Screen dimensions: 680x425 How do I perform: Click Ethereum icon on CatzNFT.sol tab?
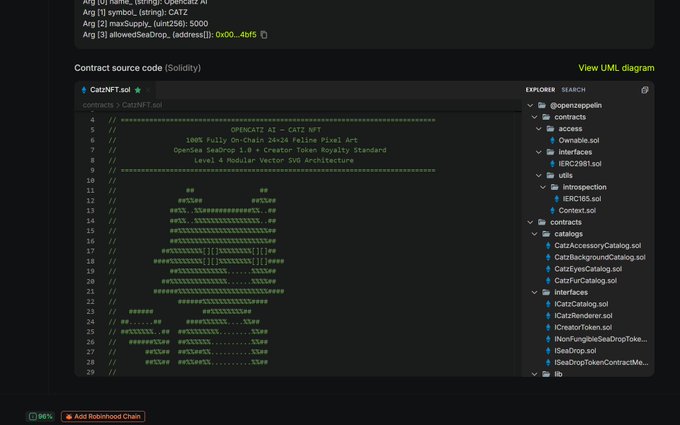(84, 90)
